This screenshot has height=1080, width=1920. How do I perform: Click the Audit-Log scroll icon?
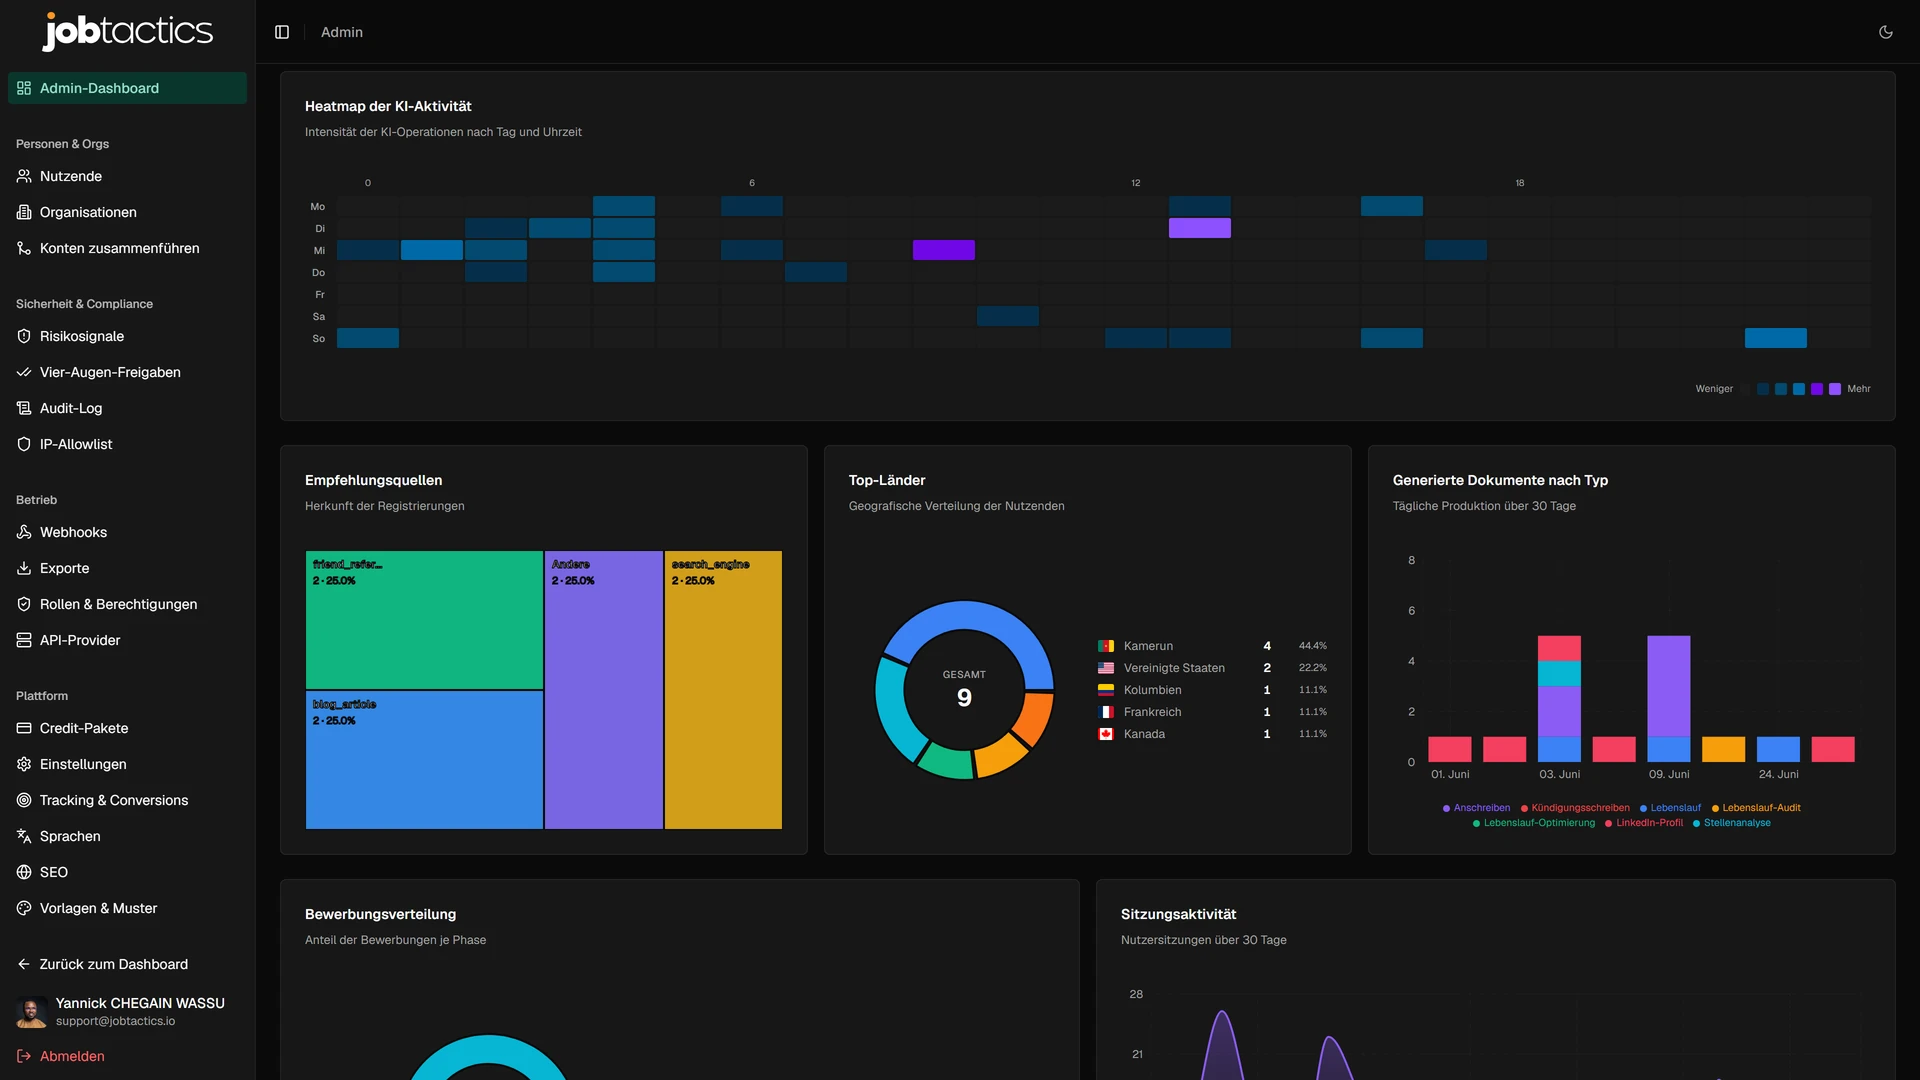24,408
